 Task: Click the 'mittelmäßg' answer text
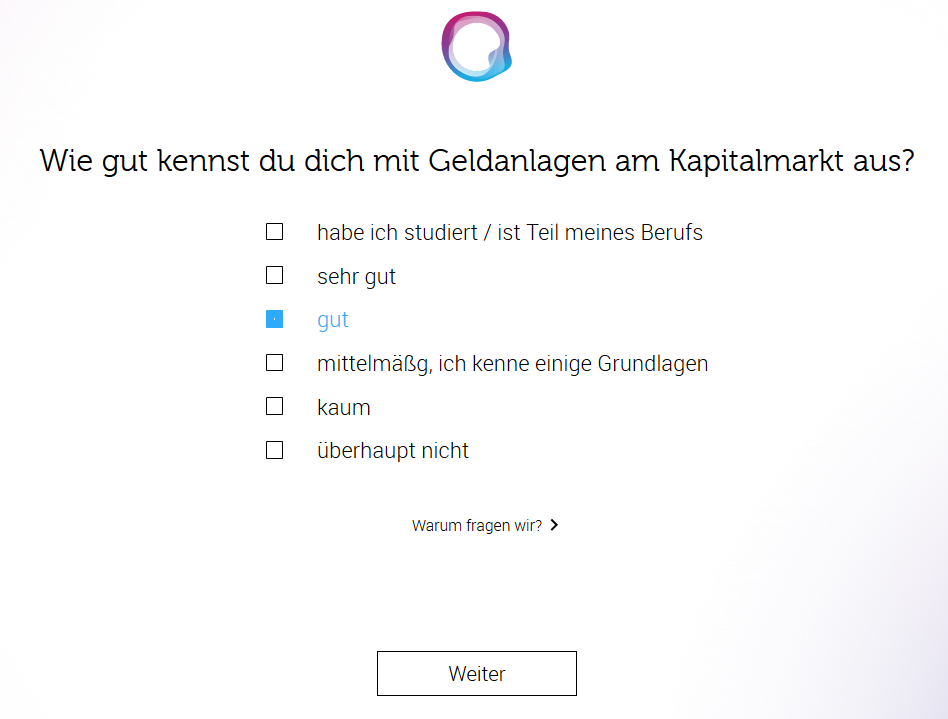(x=512, y=363)
